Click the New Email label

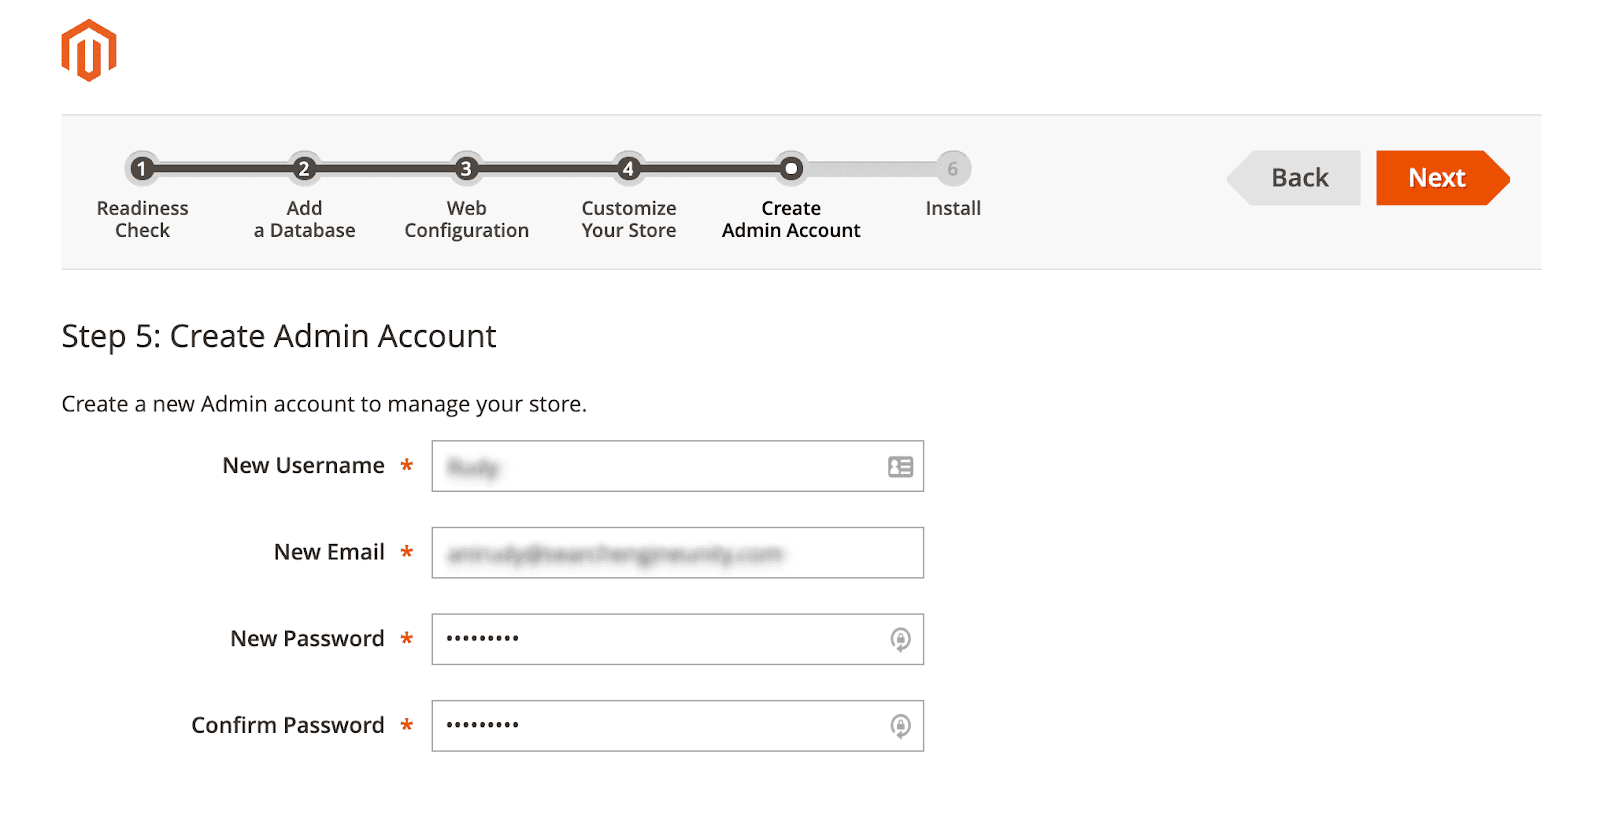click(329, 552)
